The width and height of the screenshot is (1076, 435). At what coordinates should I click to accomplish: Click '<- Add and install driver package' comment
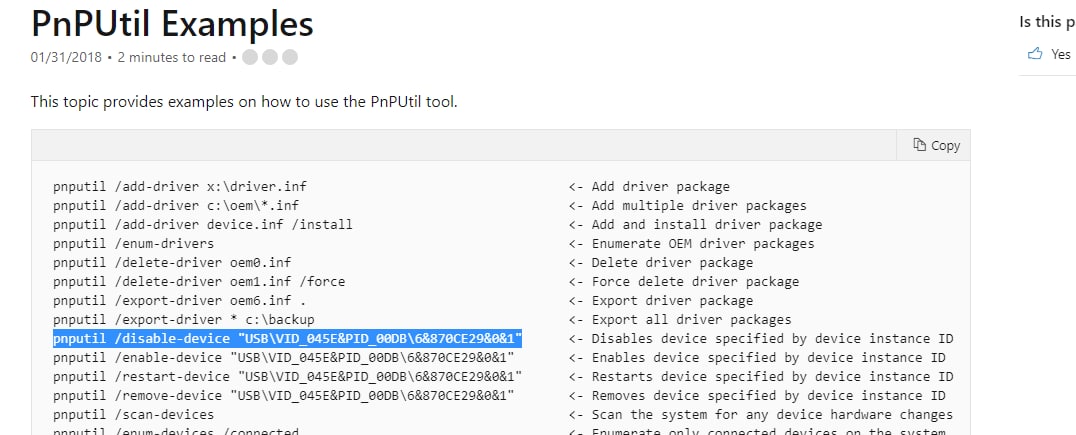coord(695,224)
